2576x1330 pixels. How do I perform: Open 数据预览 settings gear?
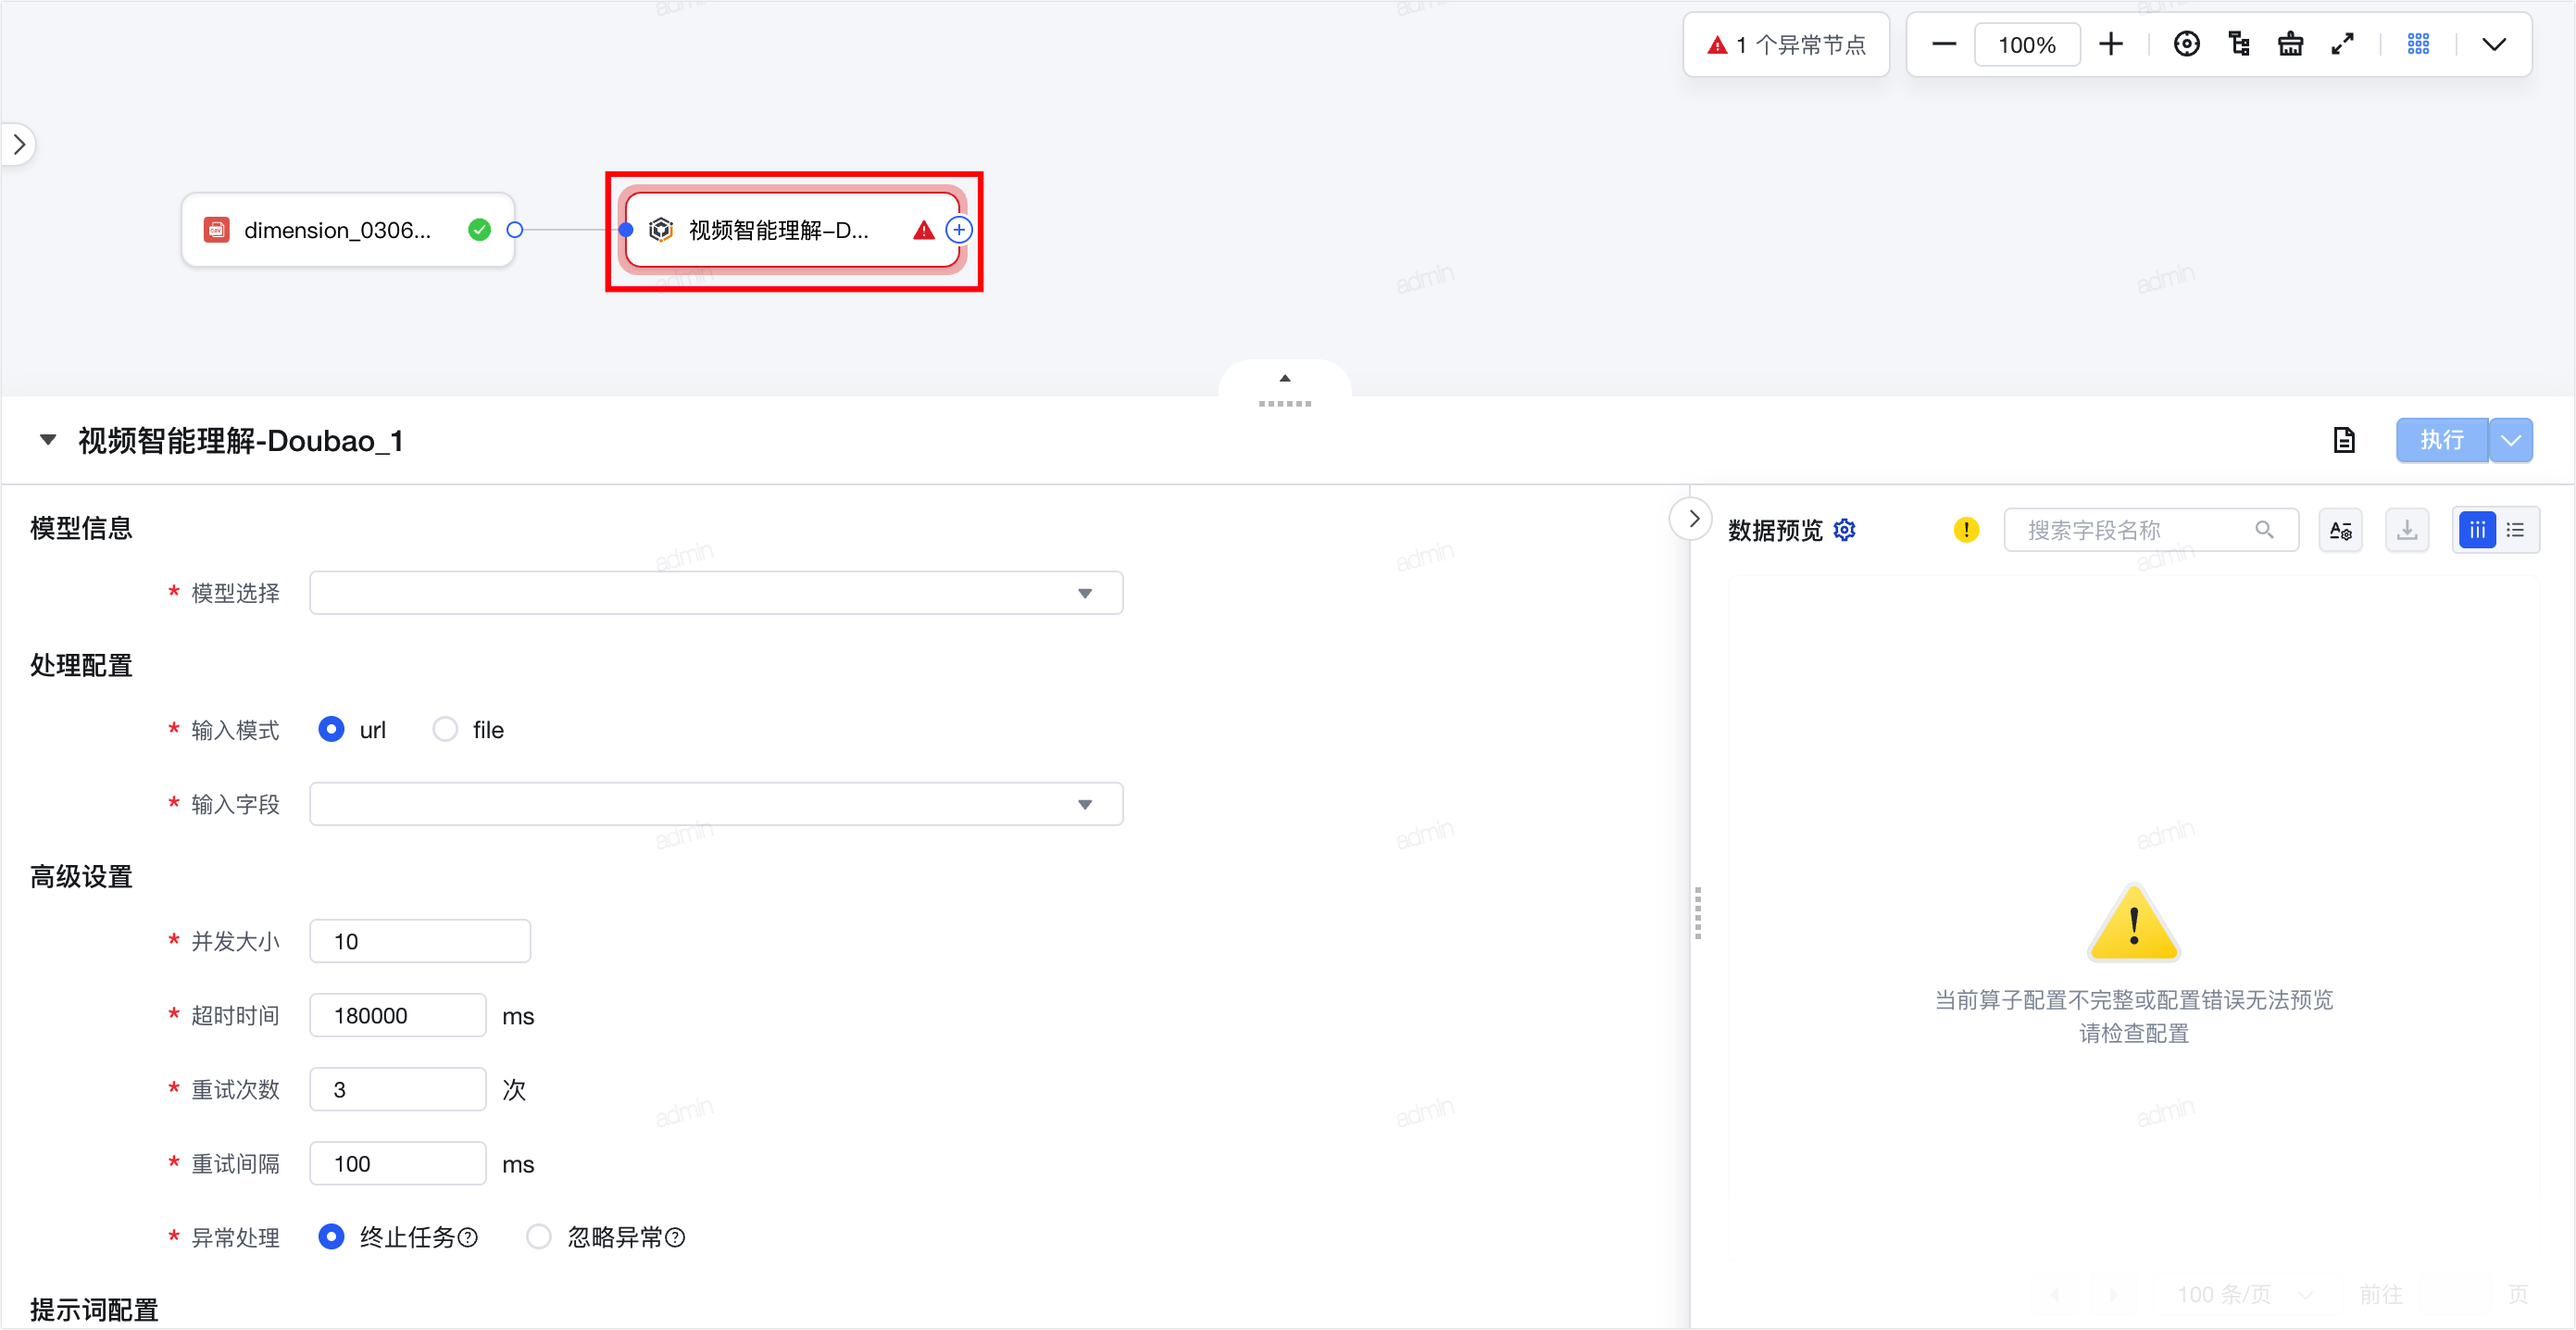(1845, 530)
